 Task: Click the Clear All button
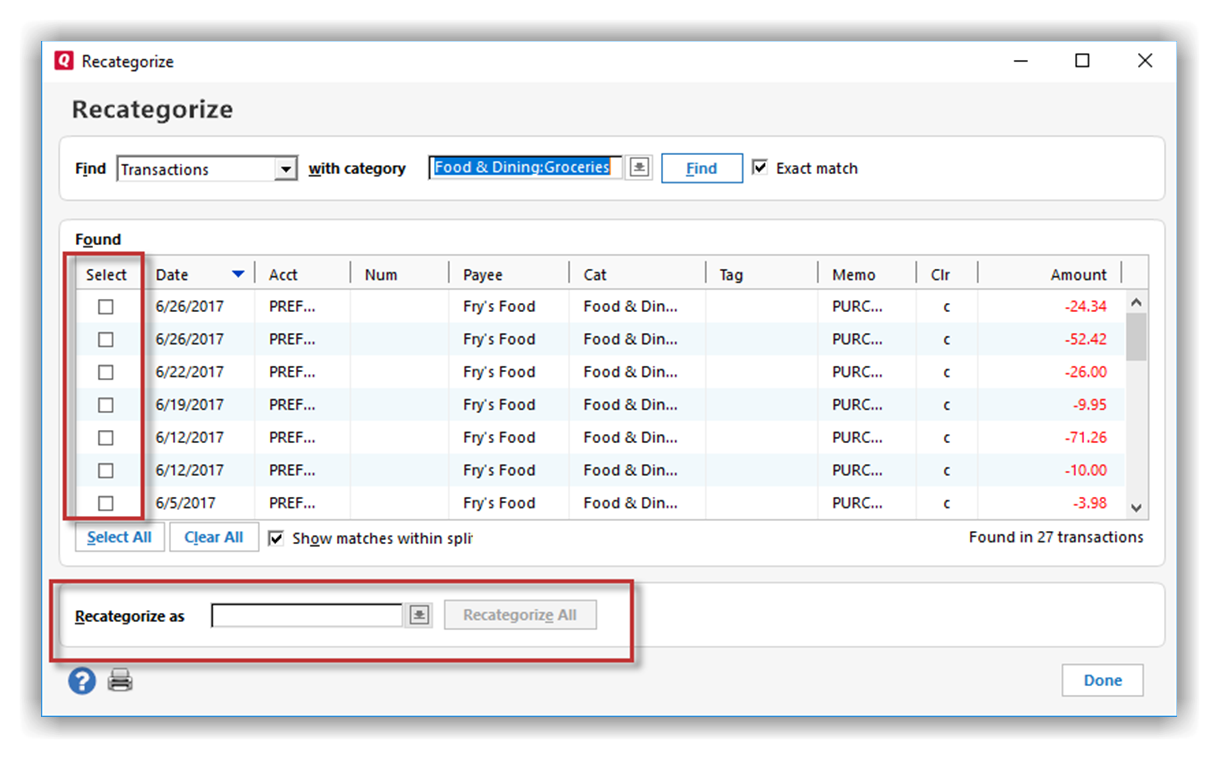[x=214, y=537]
